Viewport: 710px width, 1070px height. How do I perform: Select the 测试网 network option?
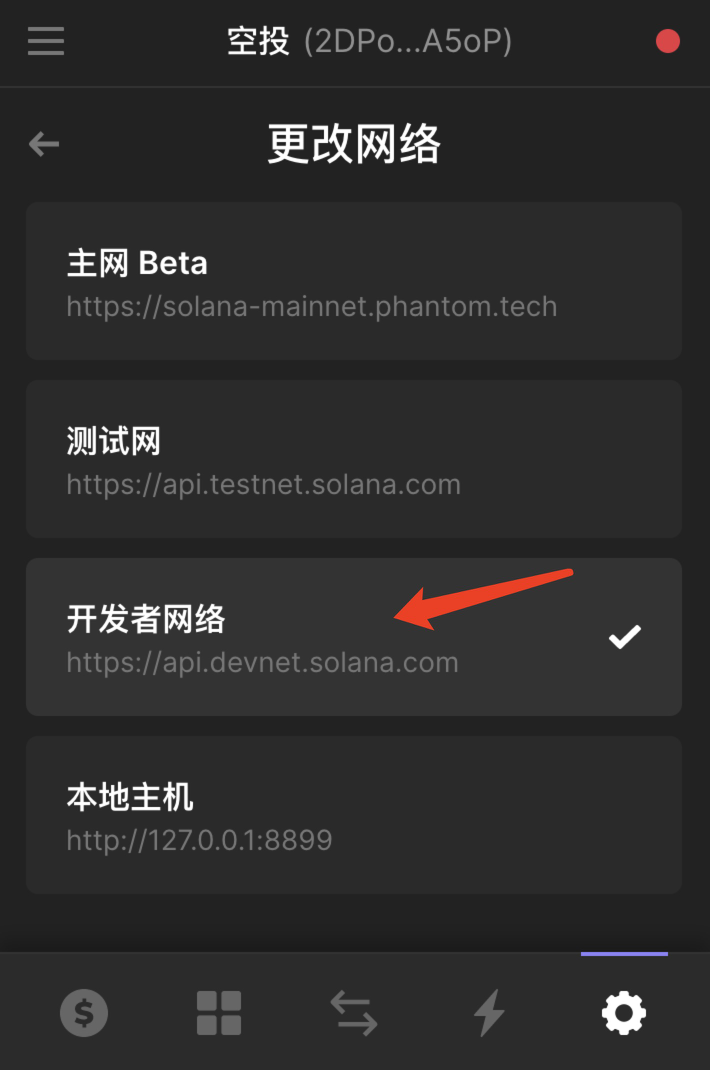(114, 441)
